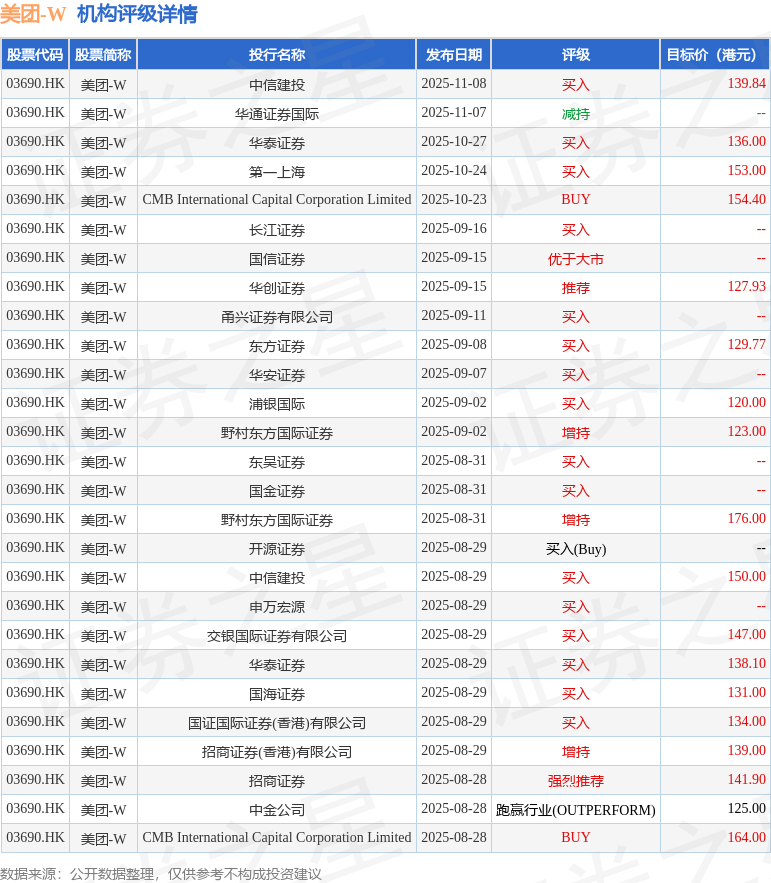Viewport: 771px width, 883px height.
Task: Click target price 176.00
Action: [x=746, y=519]
